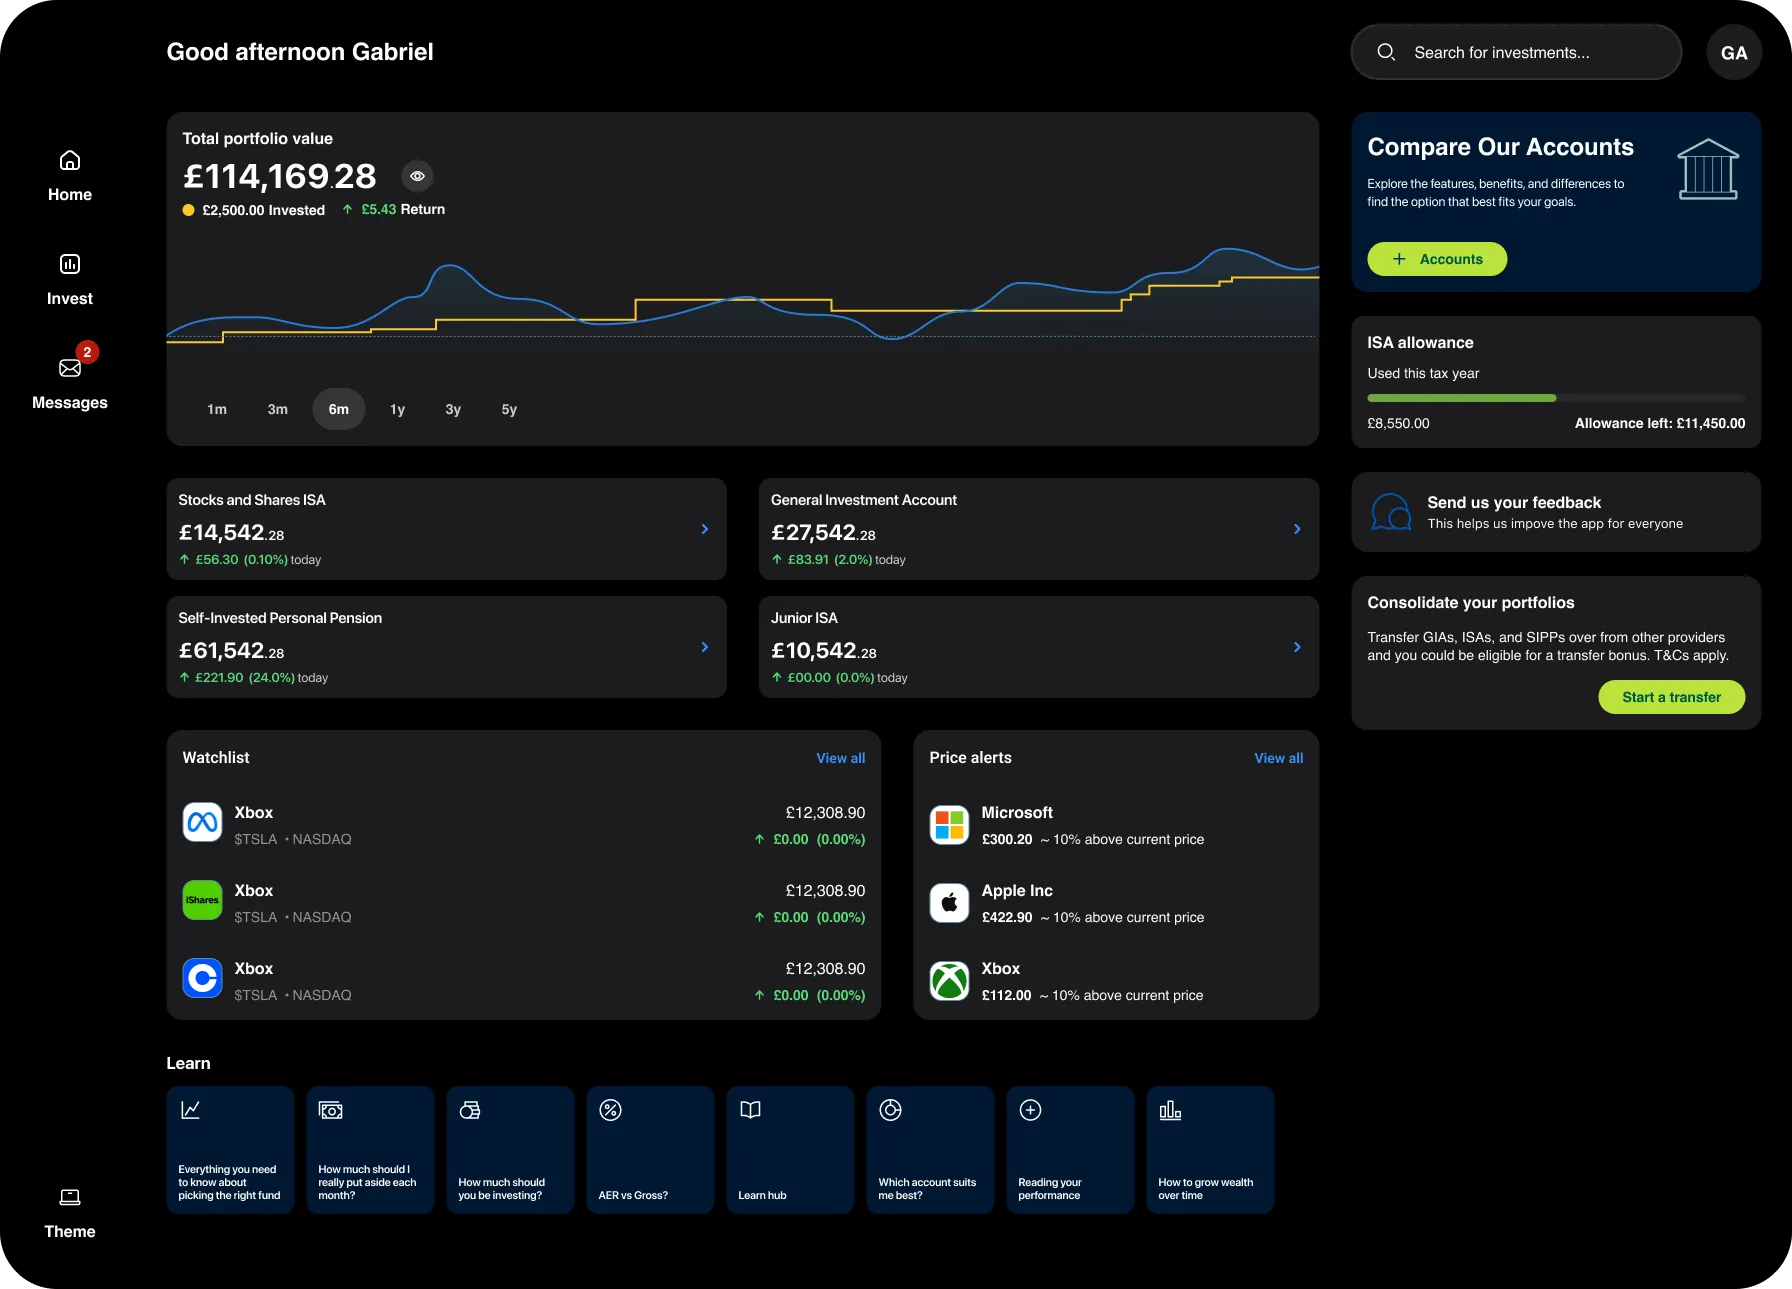Click 'Microsoft' price alert name
Screen dimensions: 1792x1289
point(1017,812)
